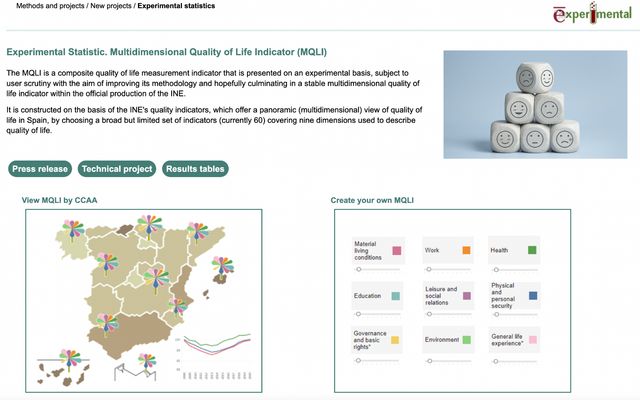Image resolution: width=640 pixels, height=400 pixels.
Task: Click the Environment light green swatch
Action: pos(467,340)
